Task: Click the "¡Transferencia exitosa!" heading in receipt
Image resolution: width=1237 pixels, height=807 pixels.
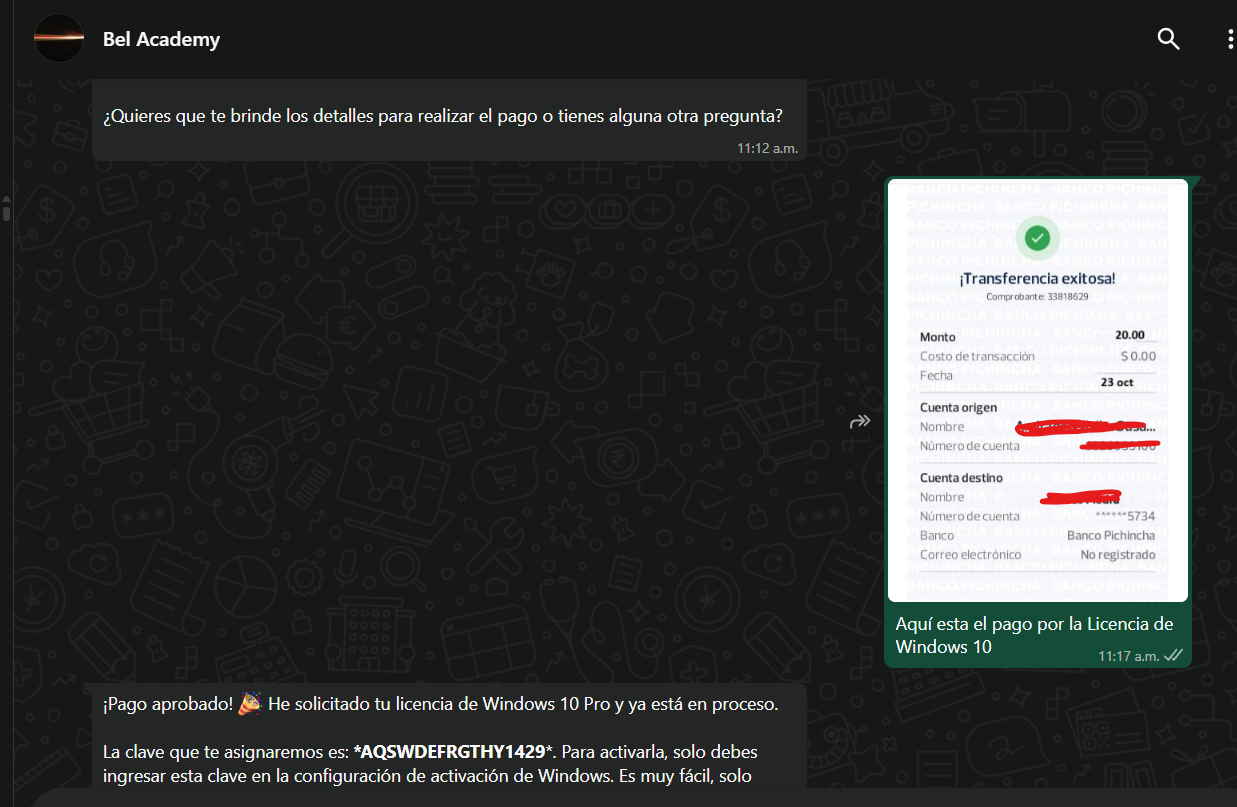Action: [1037, 278]
